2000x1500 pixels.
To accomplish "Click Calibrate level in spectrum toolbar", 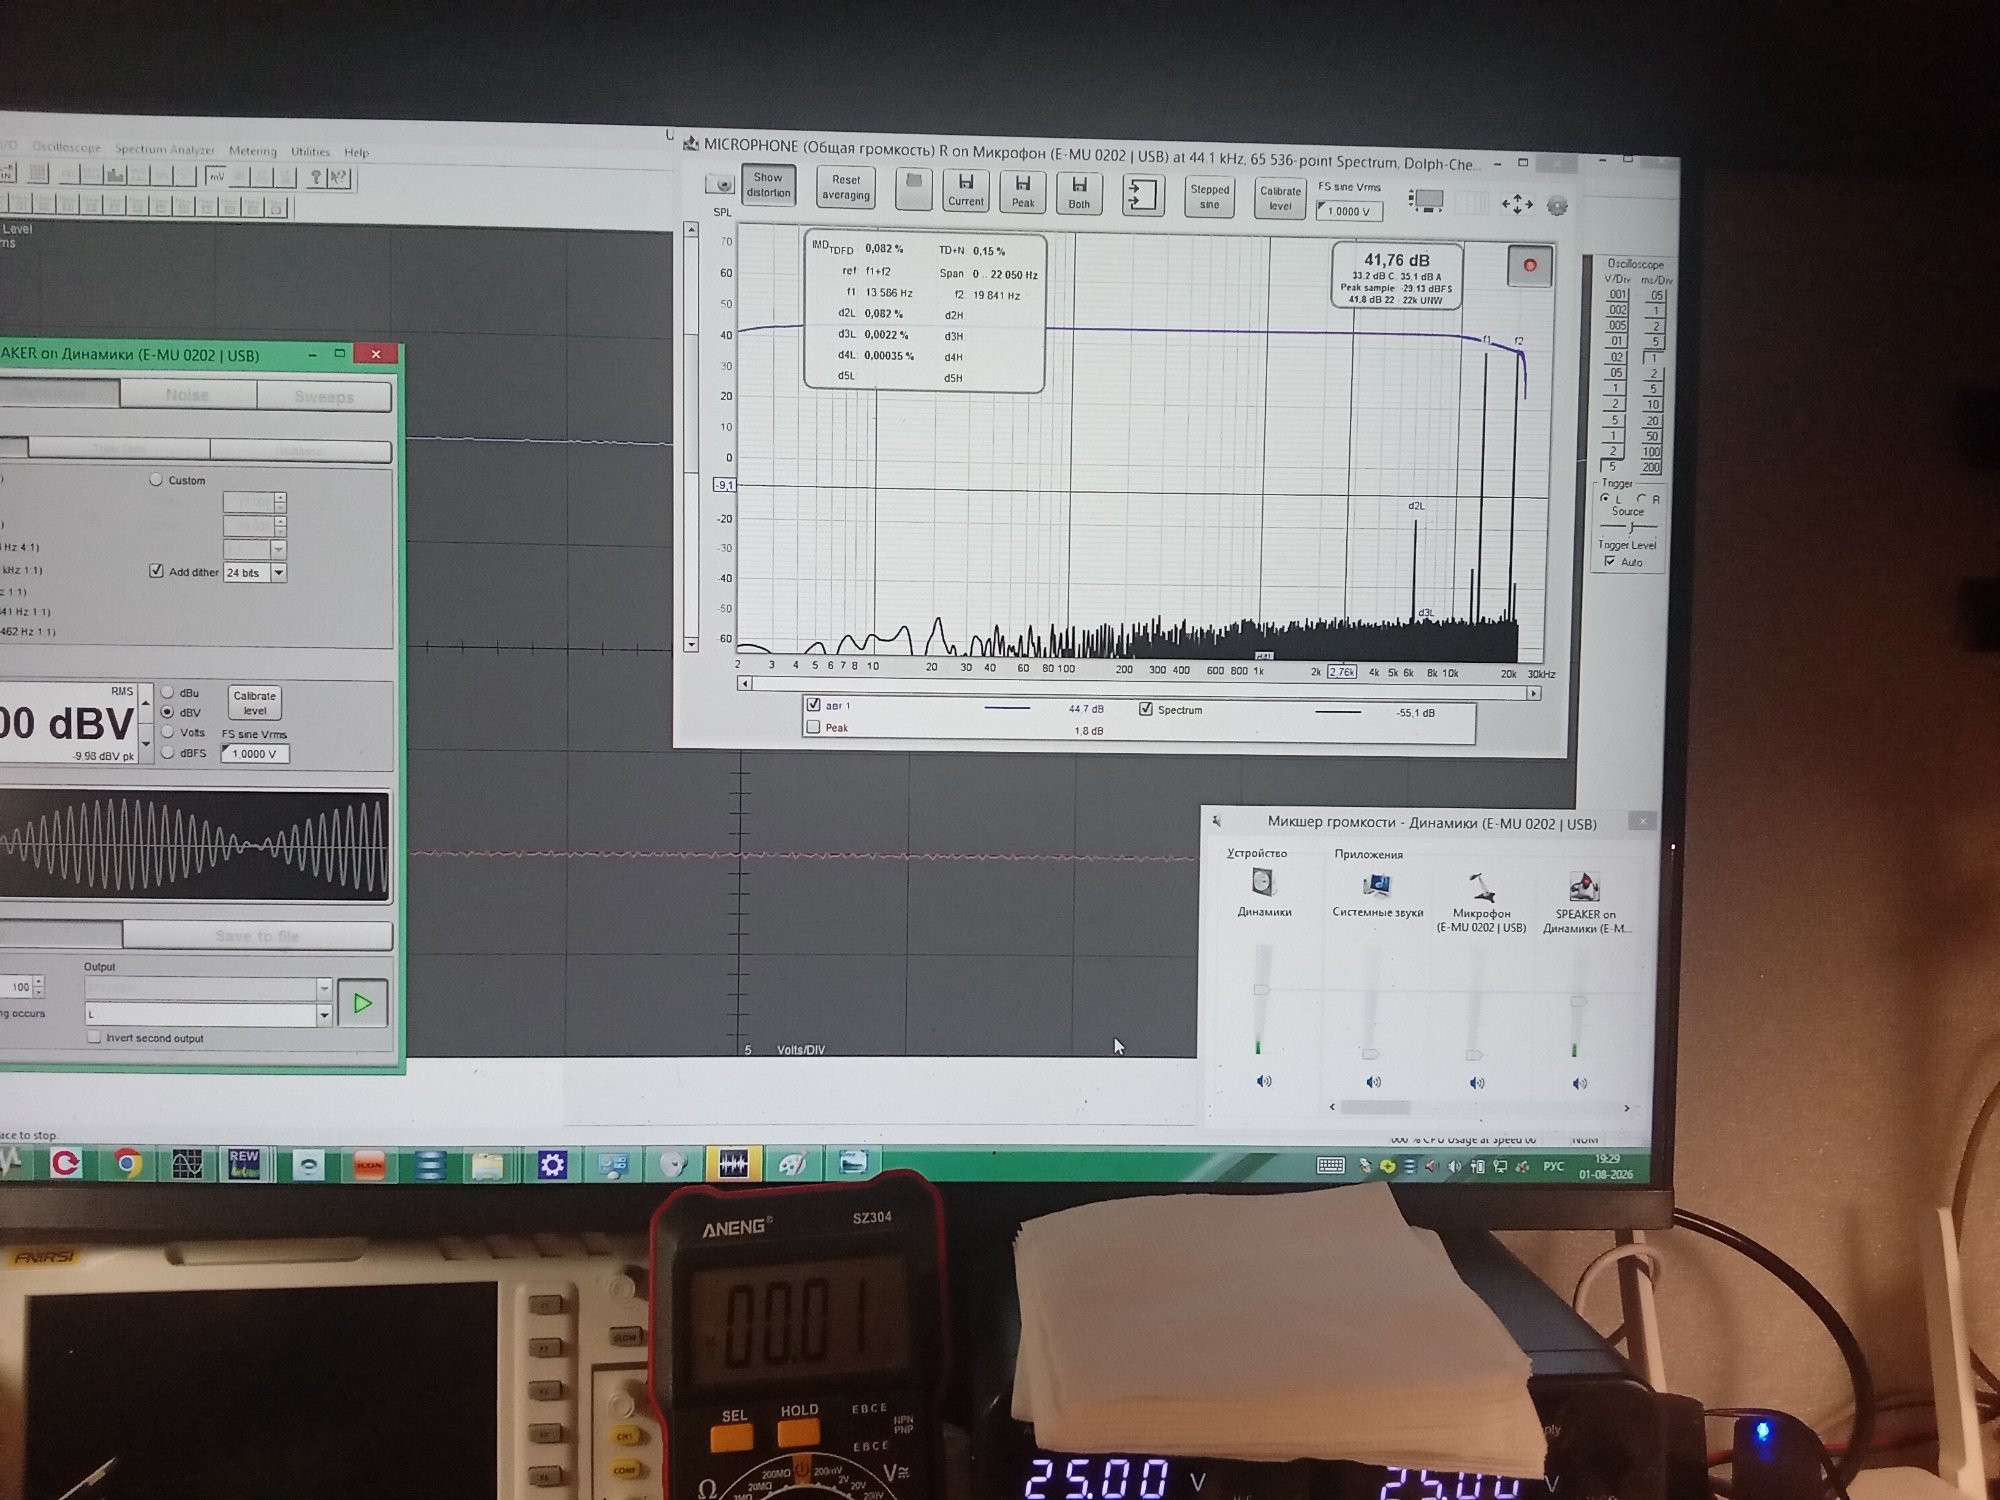I will click(x=1280, y=198).
